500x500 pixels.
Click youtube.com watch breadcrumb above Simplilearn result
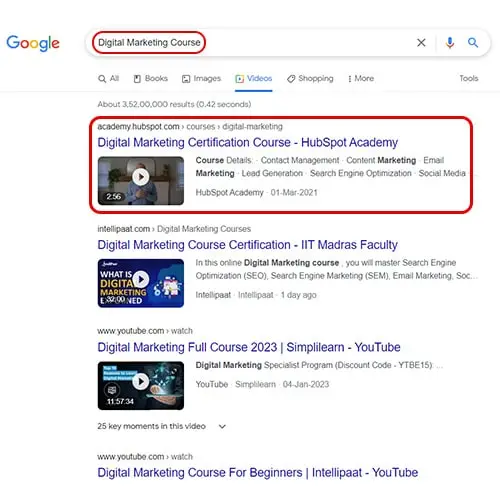pos(145,331)
